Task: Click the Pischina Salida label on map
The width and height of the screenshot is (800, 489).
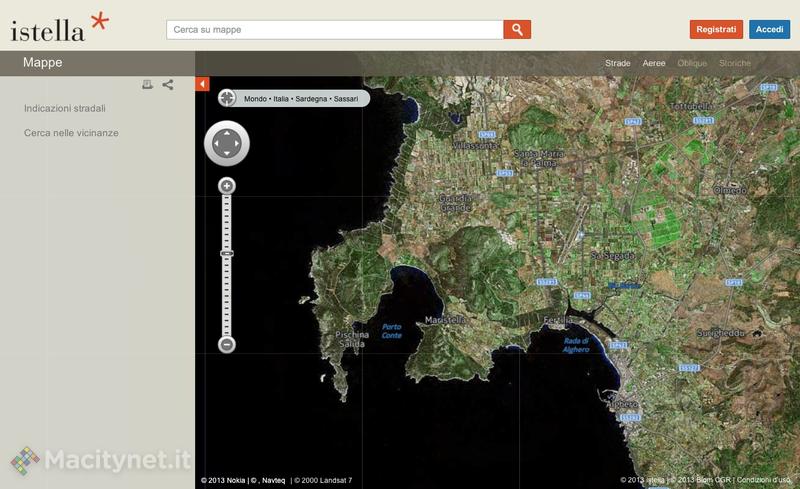Action: coord(352,339)
